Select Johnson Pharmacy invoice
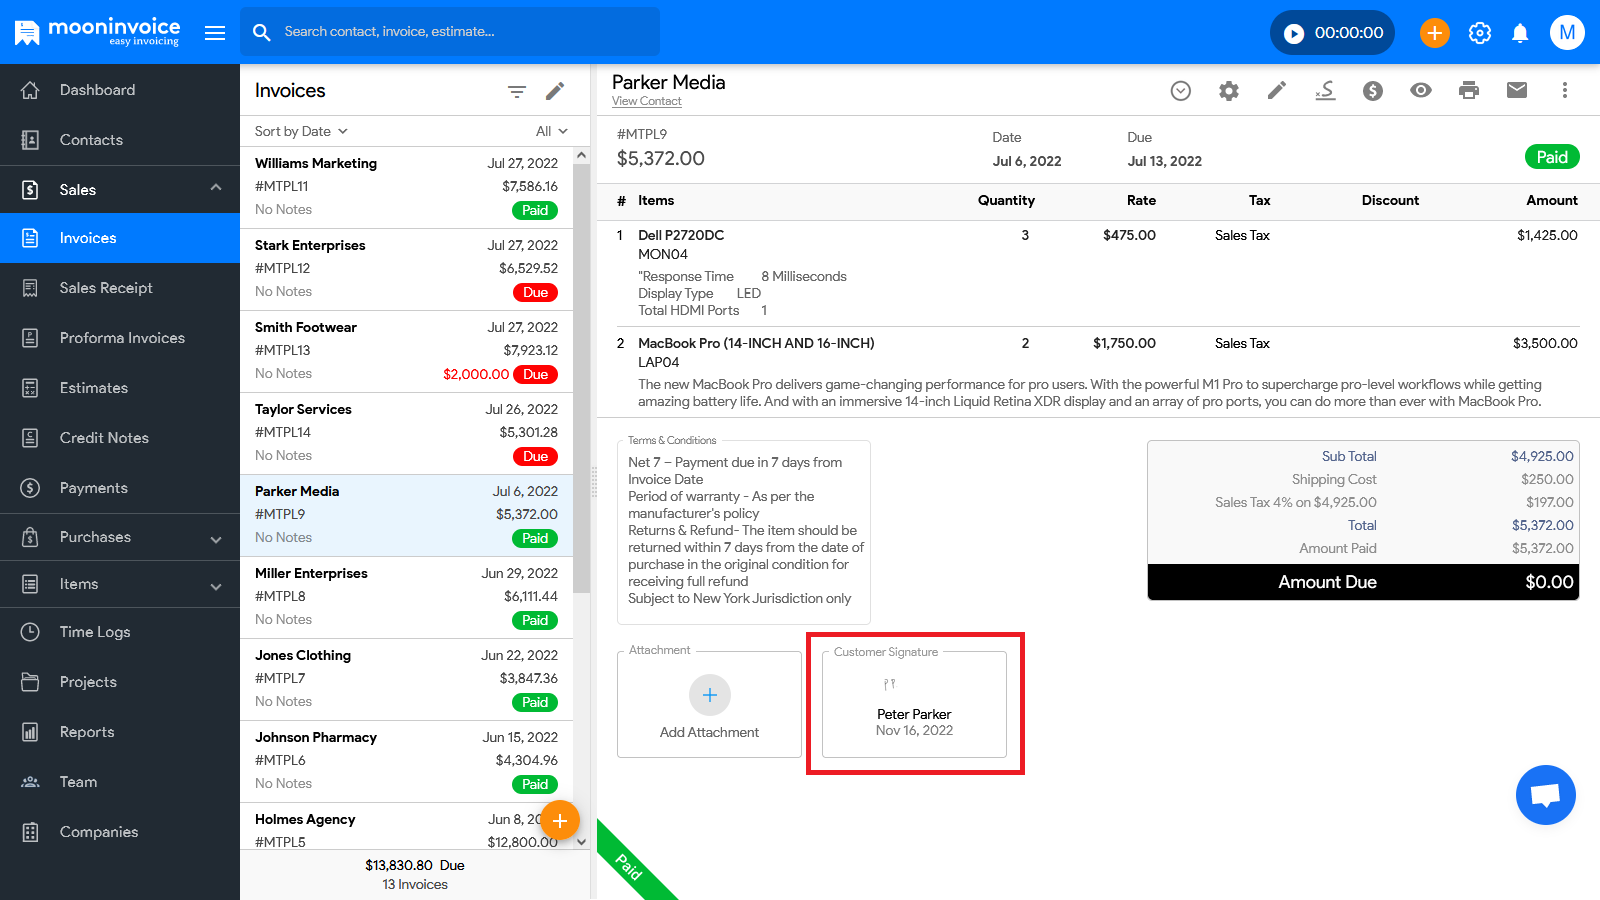Viewport: 1600px width, 900px height. point(406,762)
